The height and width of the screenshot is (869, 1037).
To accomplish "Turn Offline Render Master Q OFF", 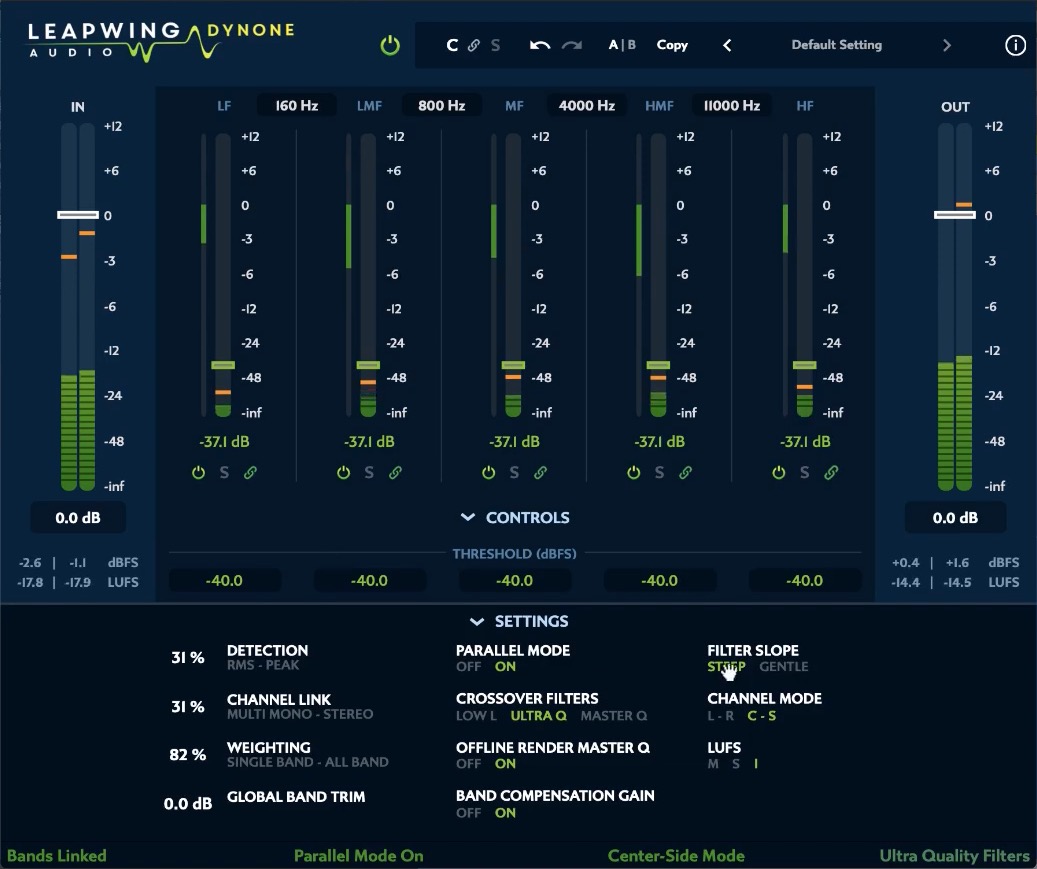I will point(468,764).
